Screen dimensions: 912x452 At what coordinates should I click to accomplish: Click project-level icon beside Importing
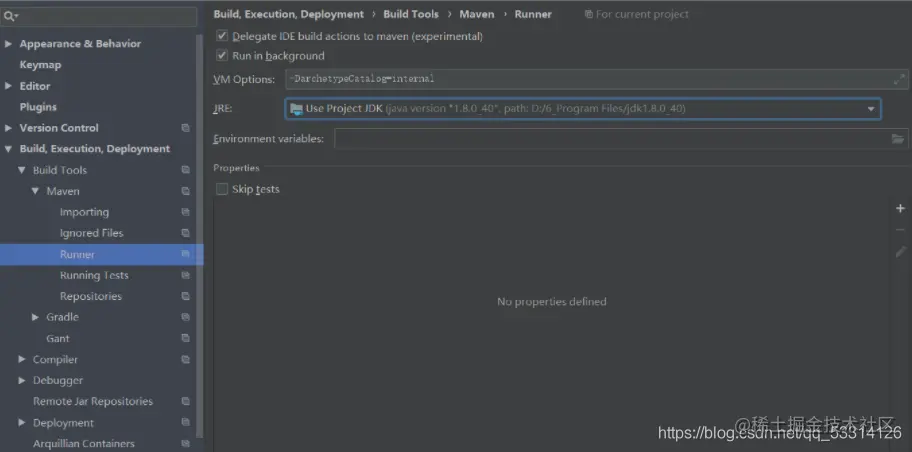[x=186, y=212]
